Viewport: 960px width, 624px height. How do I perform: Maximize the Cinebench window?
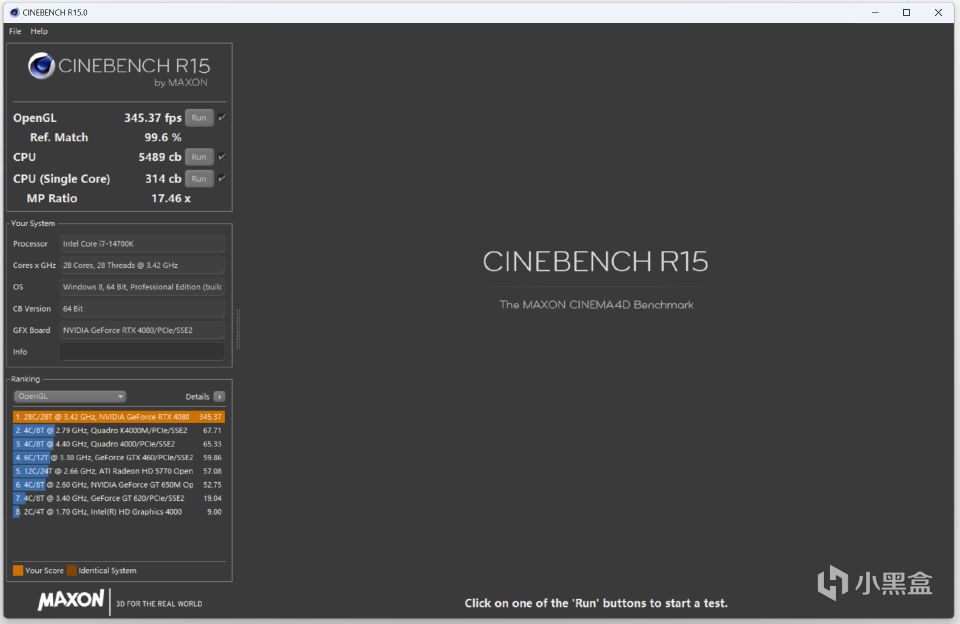[906, 12]
